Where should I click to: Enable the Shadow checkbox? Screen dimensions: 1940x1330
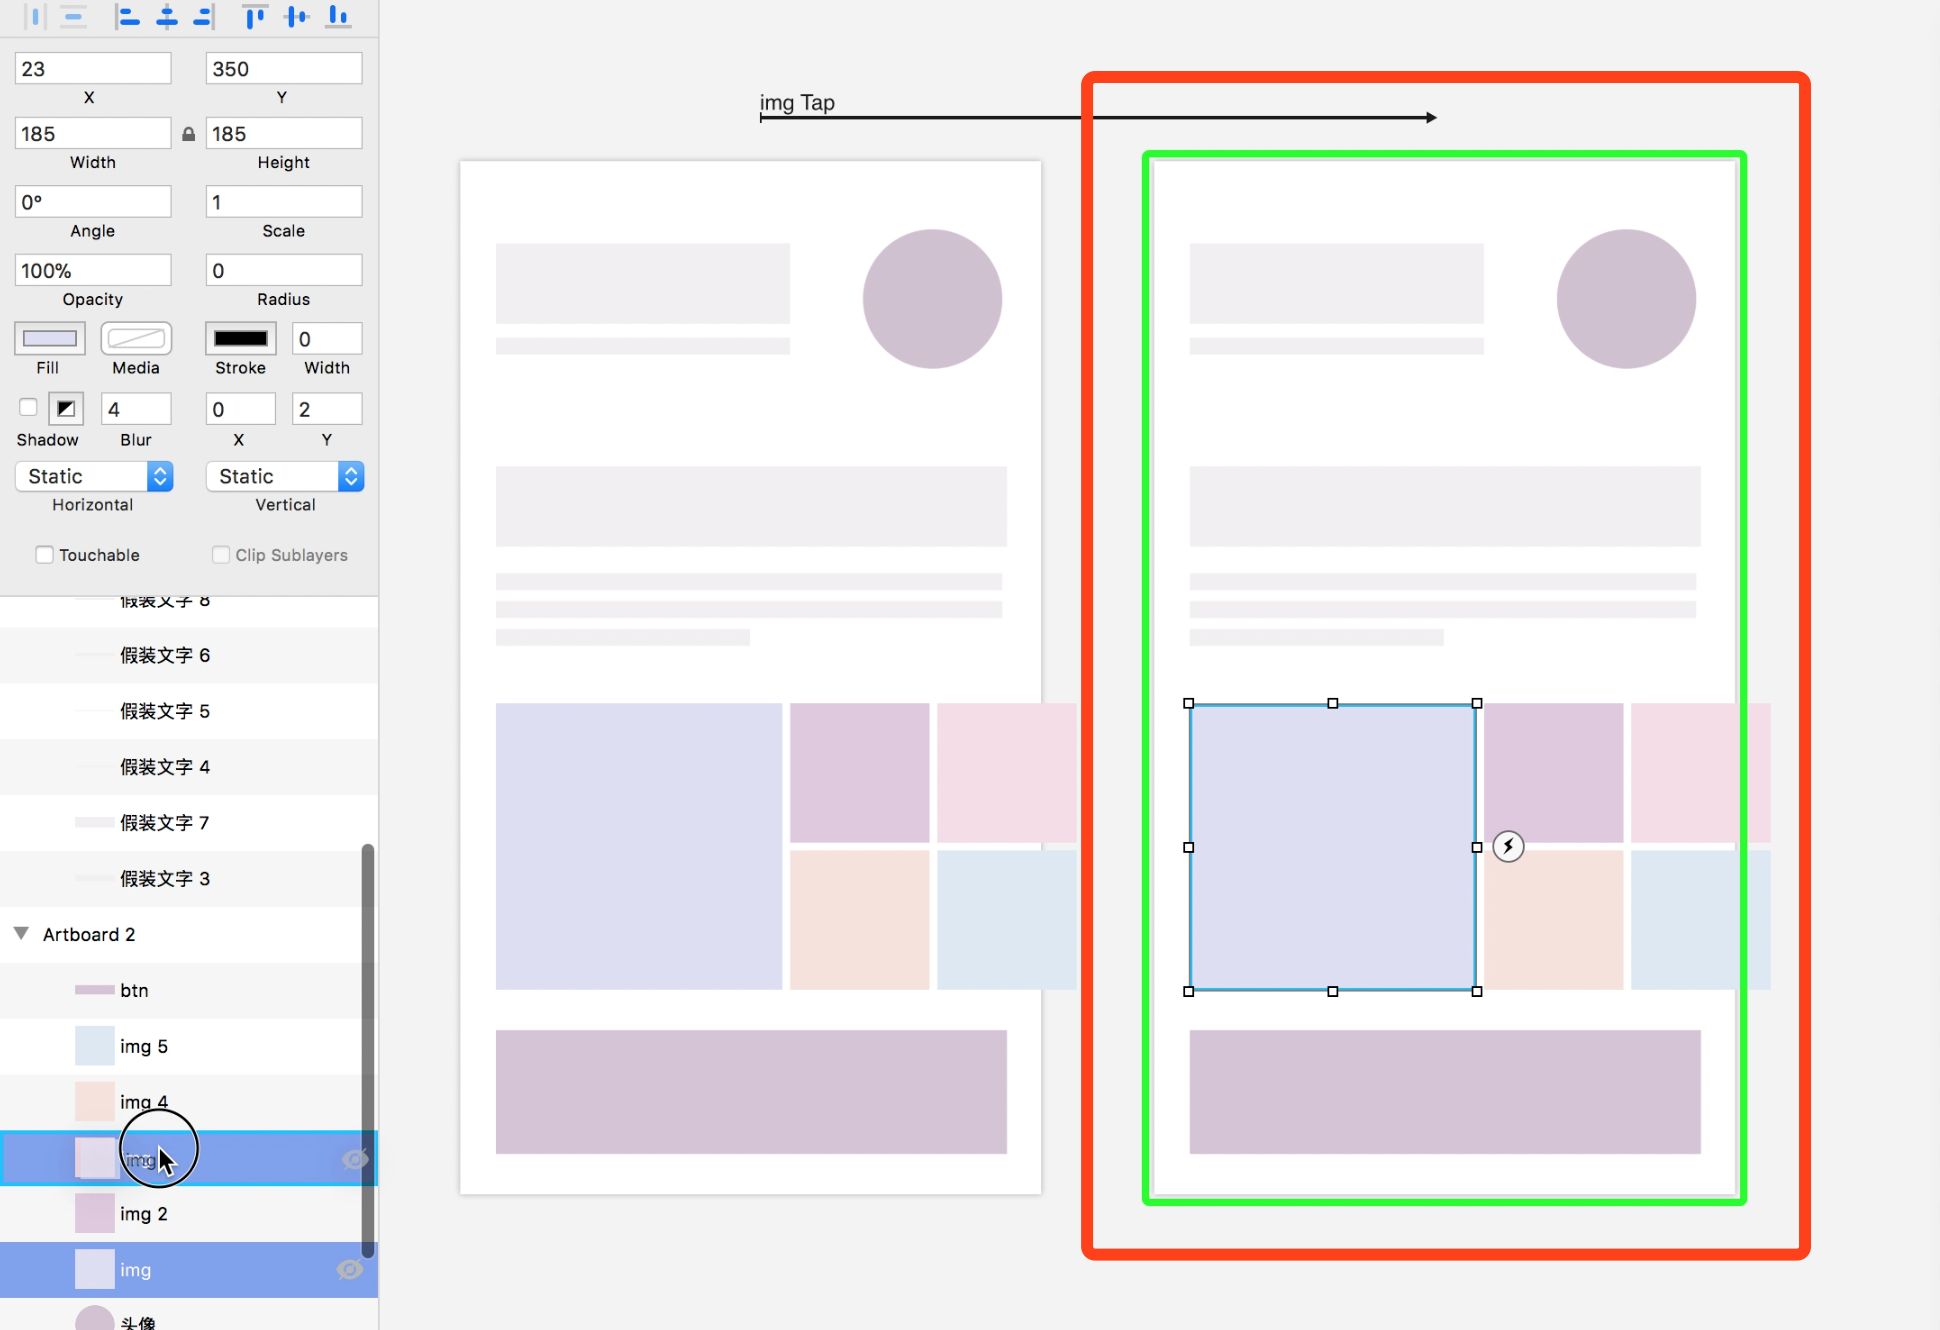[x=28, y=407]
